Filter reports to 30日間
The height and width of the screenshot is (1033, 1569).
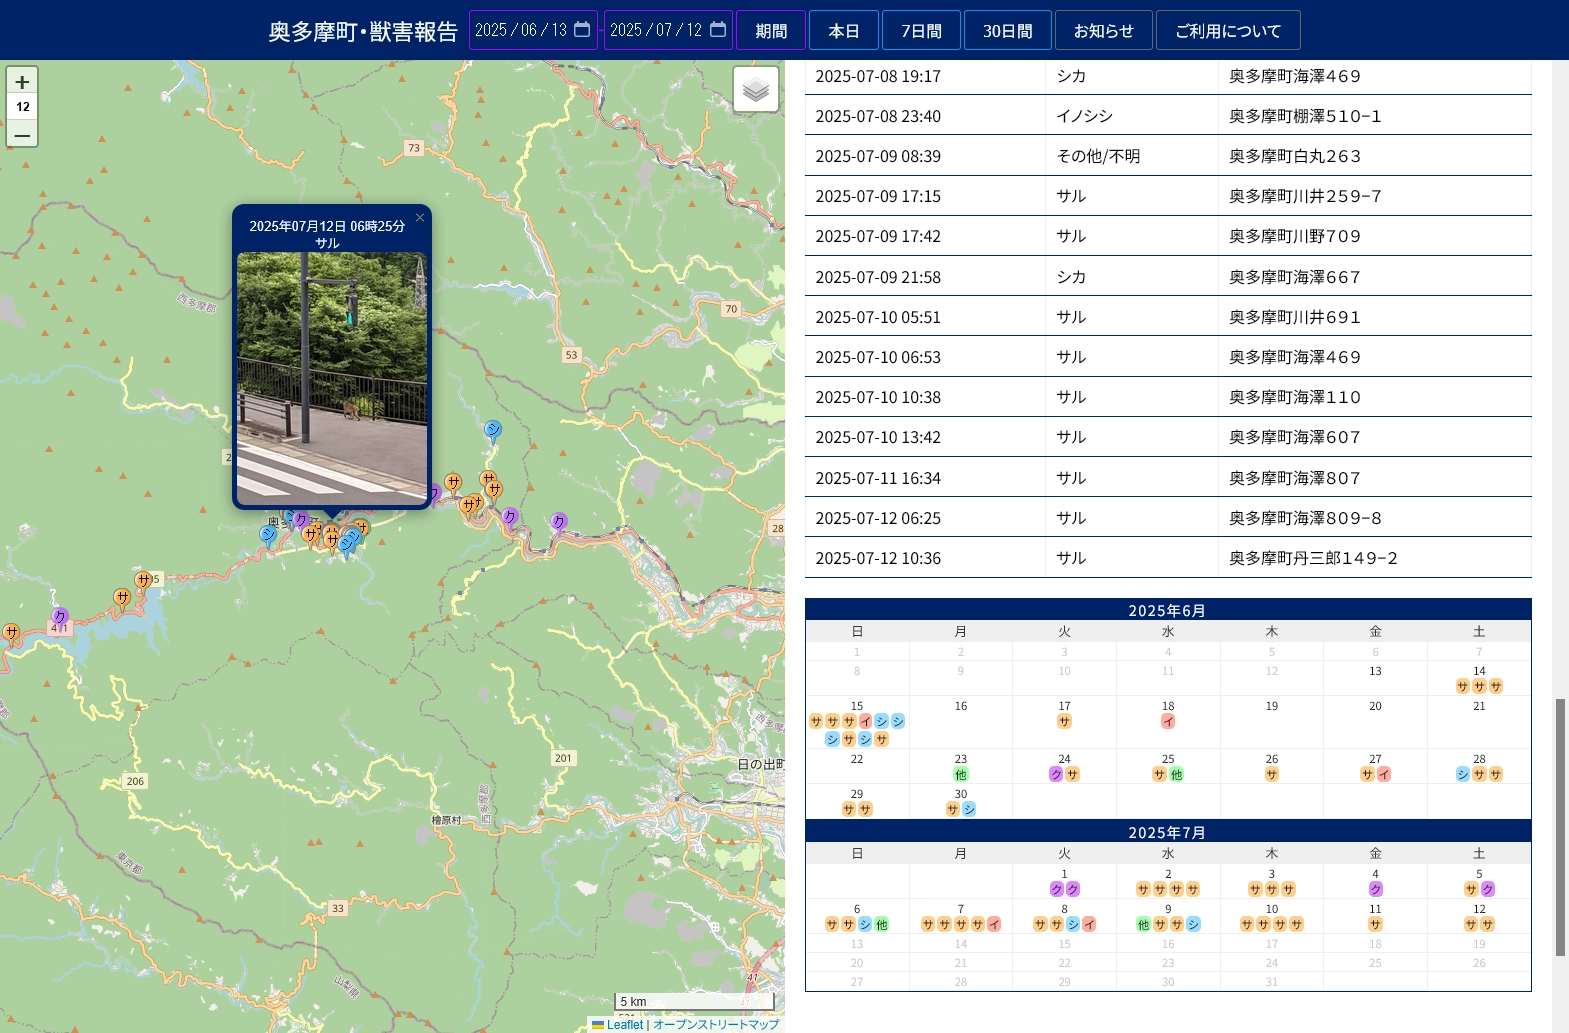[x=1007, y=31]
